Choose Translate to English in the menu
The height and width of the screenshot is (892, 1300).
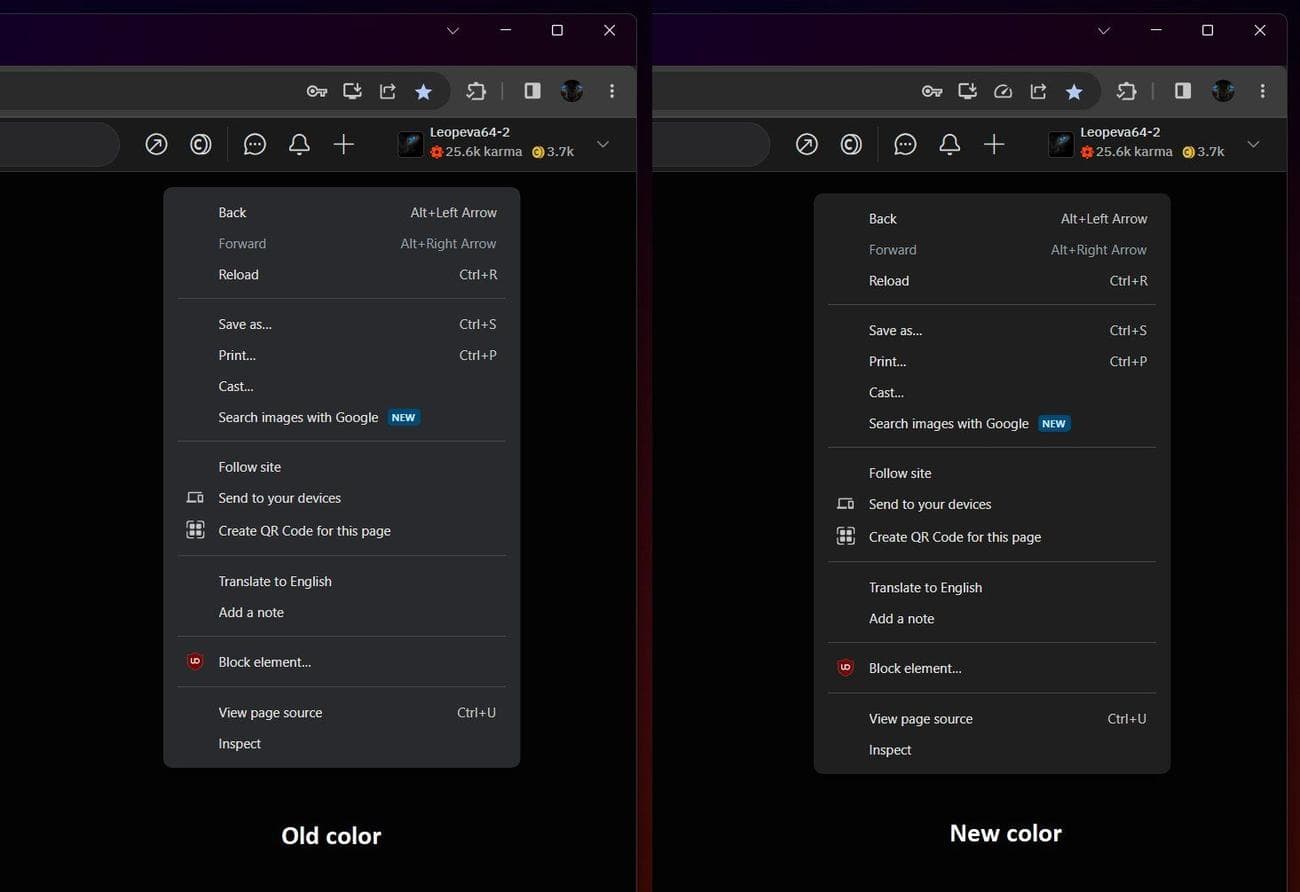pyautogui.click(x=274, y=581)
